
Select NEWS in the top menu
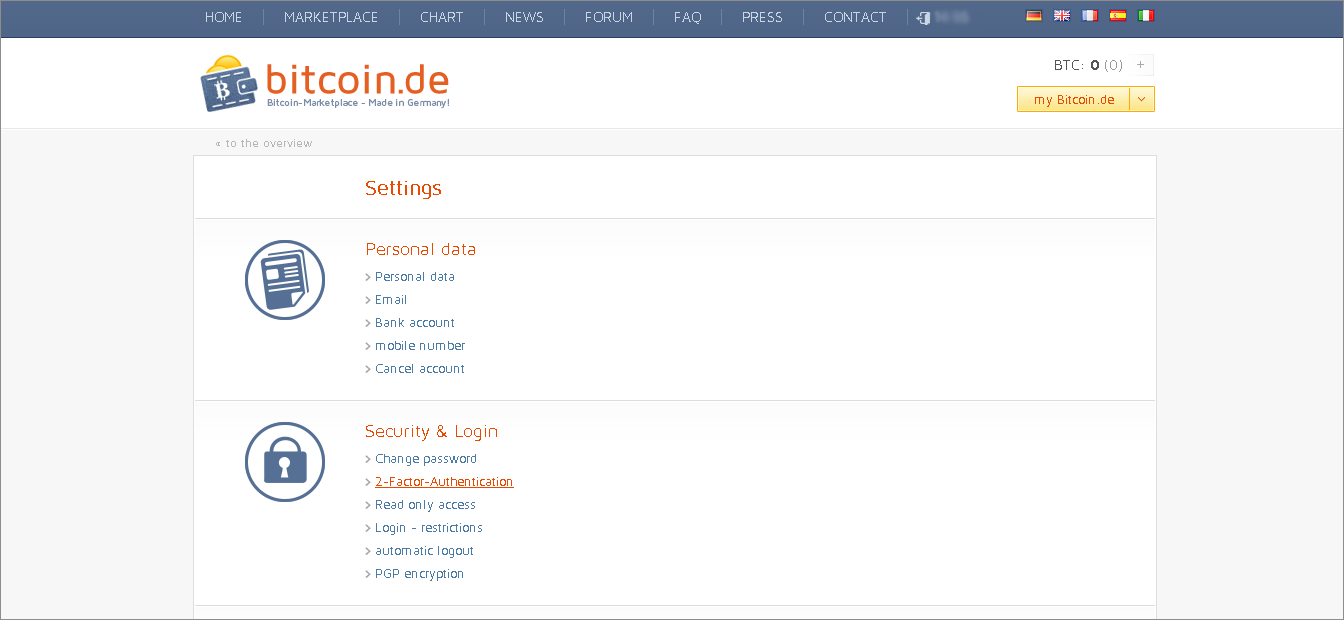click(x=524, y=17)
